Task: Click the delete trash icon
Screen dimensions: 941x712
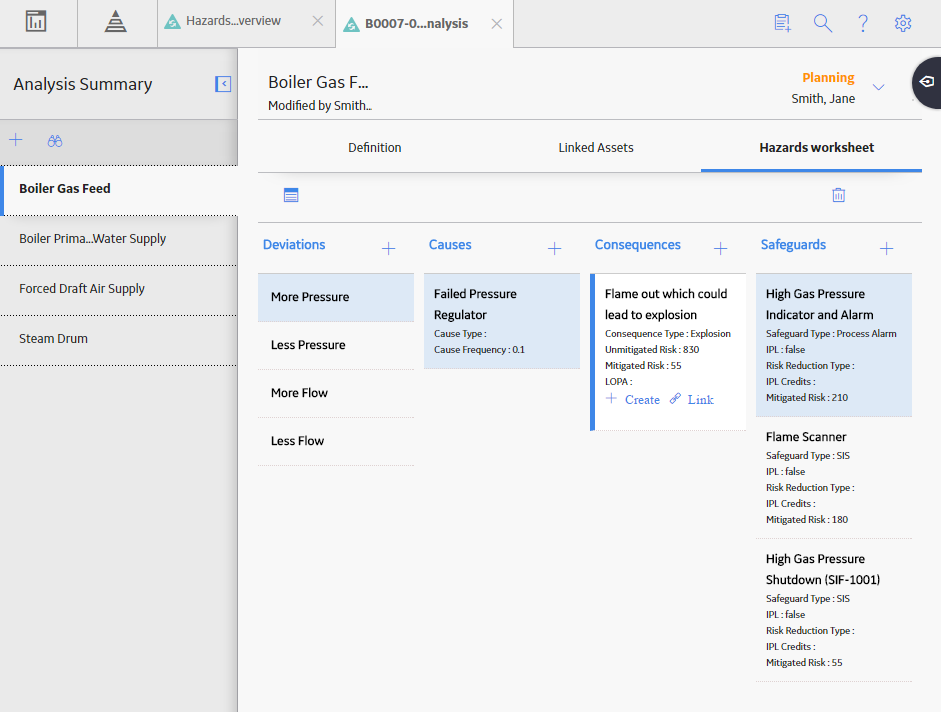Action: [838, 195]
